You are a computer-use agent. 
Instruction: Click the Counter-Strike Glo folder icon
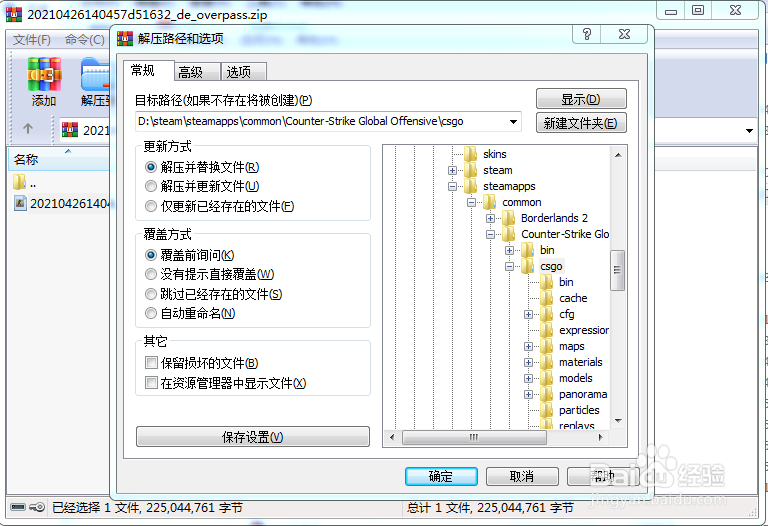(x=508, y=234)
